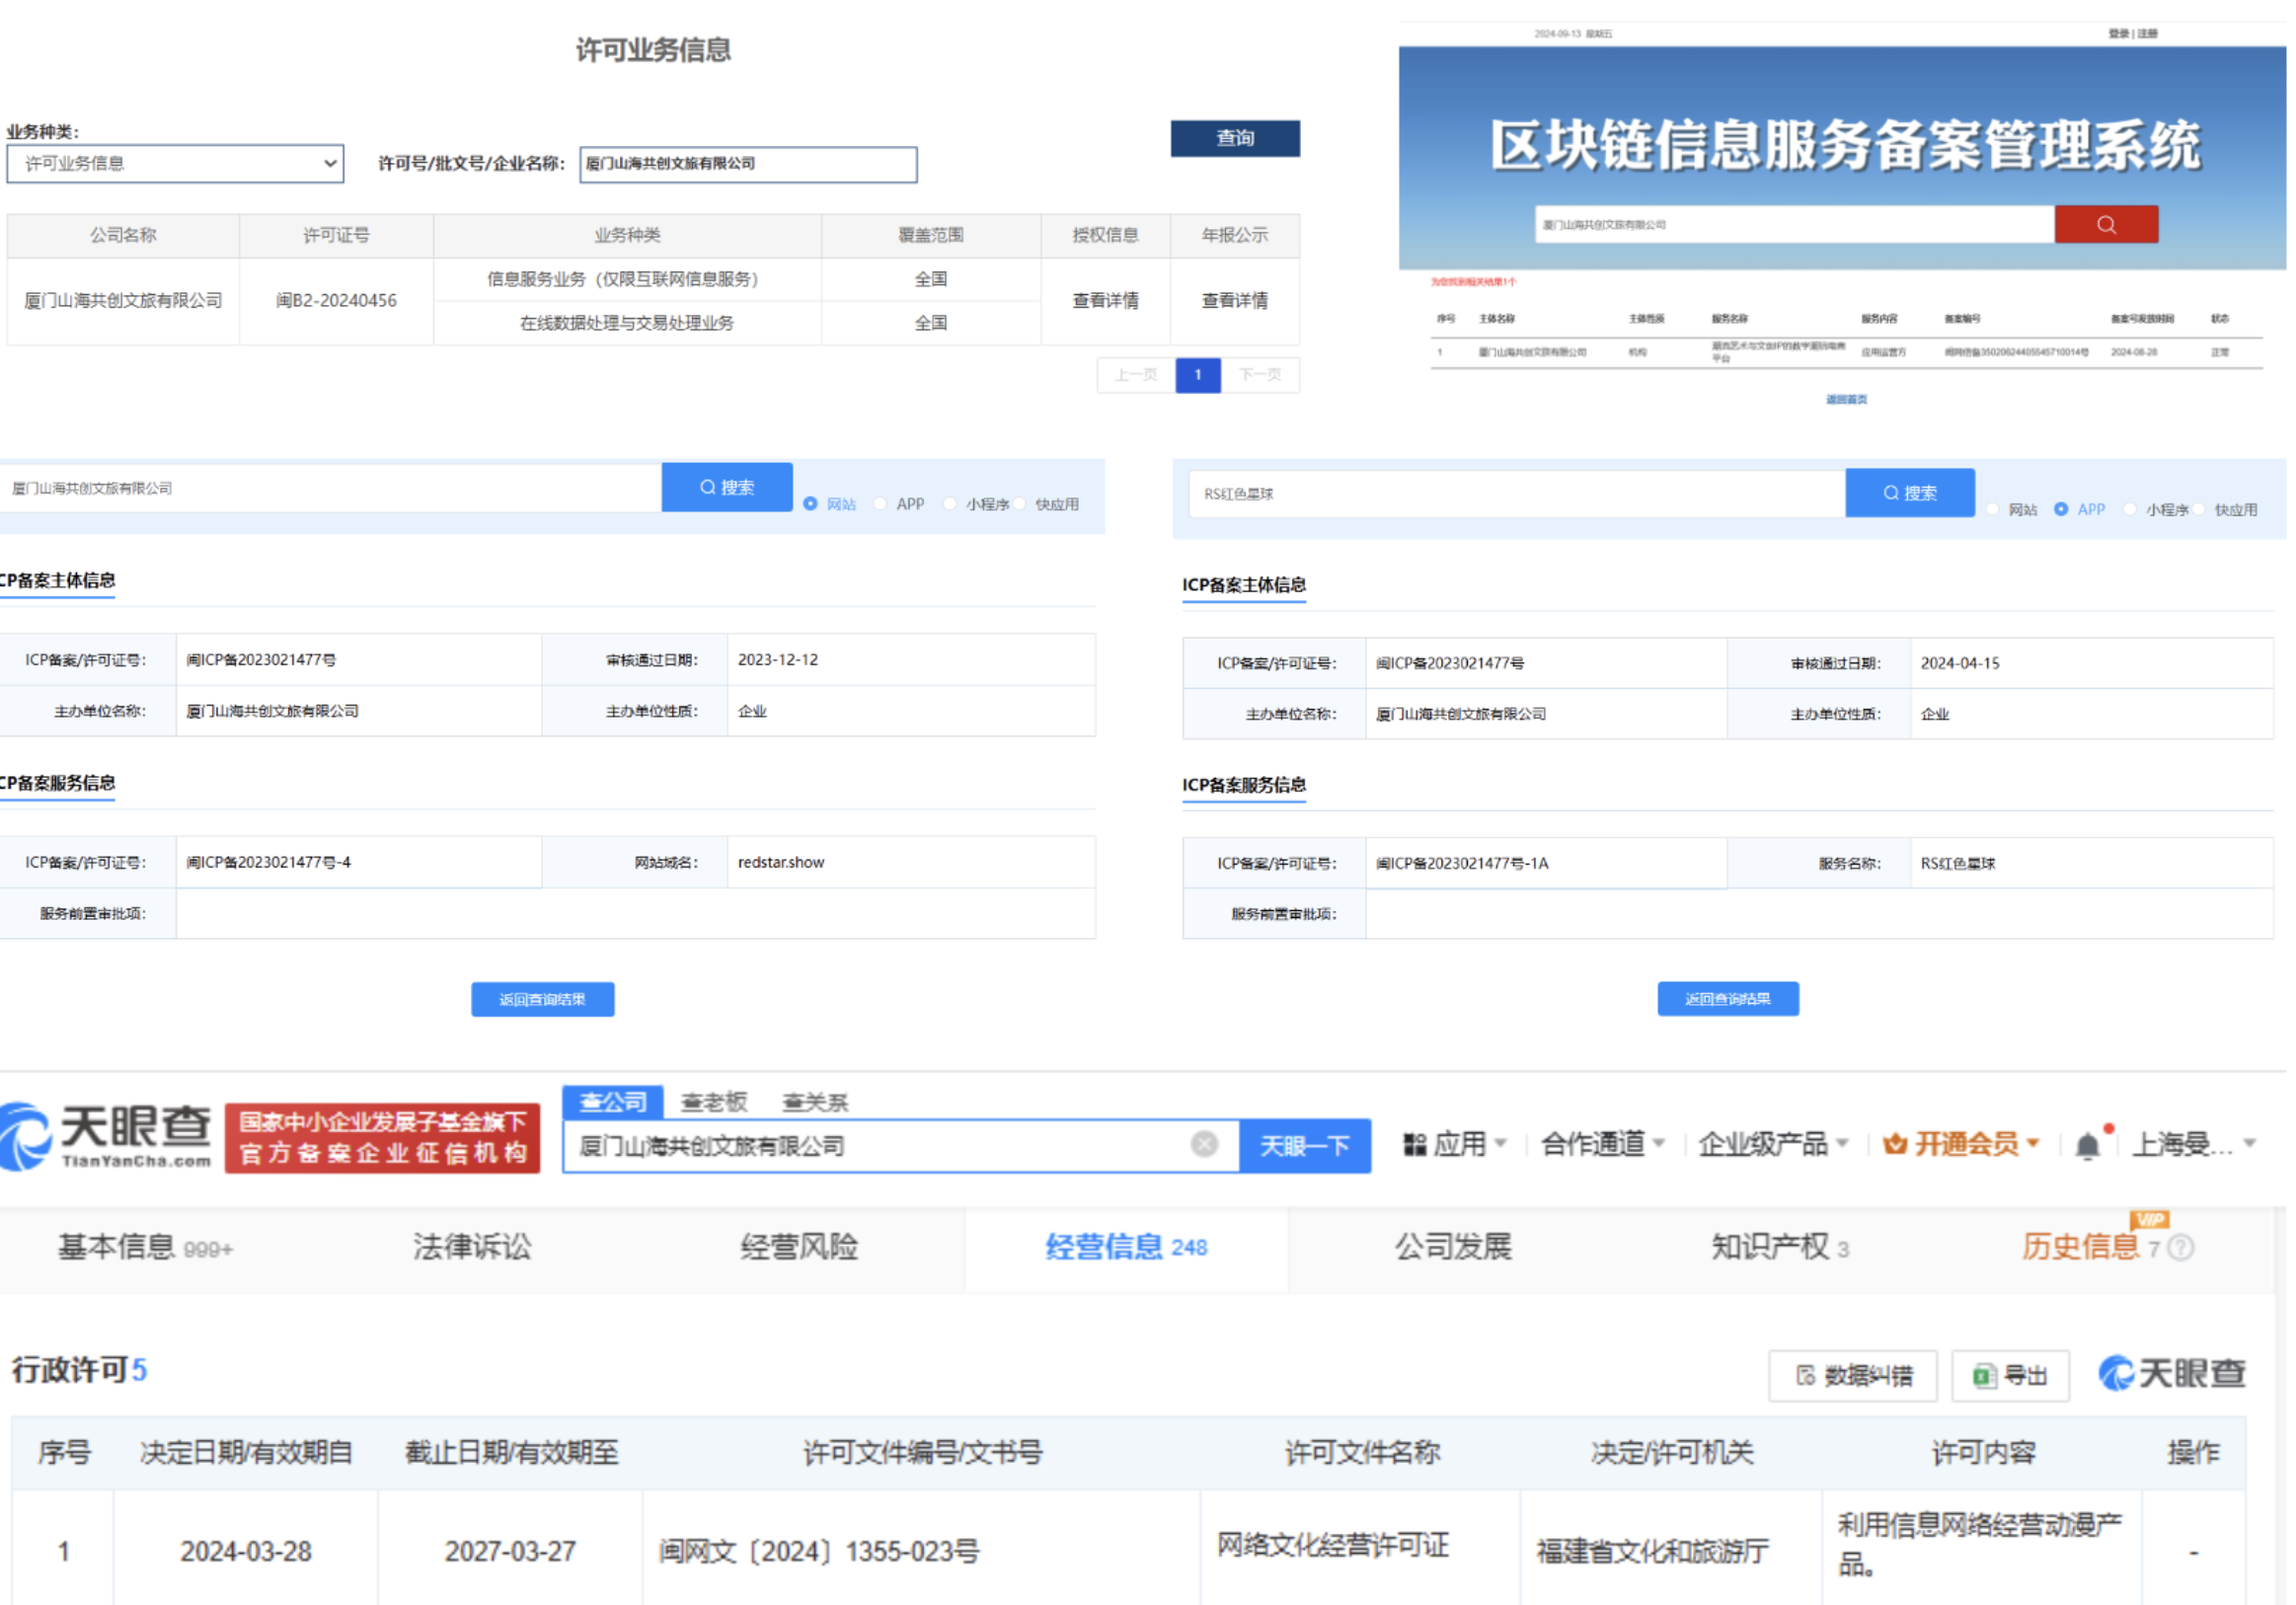
Task: Expand the 开通会员 dropdown arrow
Action: click(x=2032, y=1143)
